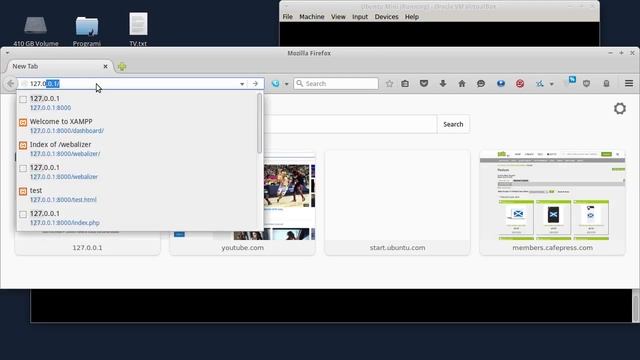The image size is (640, 360).
Task: Choose the test.html suggestion
Action: click(137, 195)
